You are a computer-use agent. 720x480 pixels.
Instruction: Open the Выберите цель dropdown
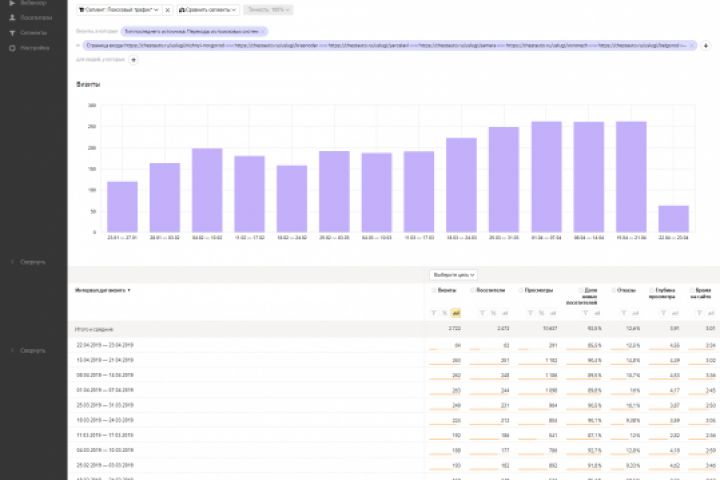[454, 275]
